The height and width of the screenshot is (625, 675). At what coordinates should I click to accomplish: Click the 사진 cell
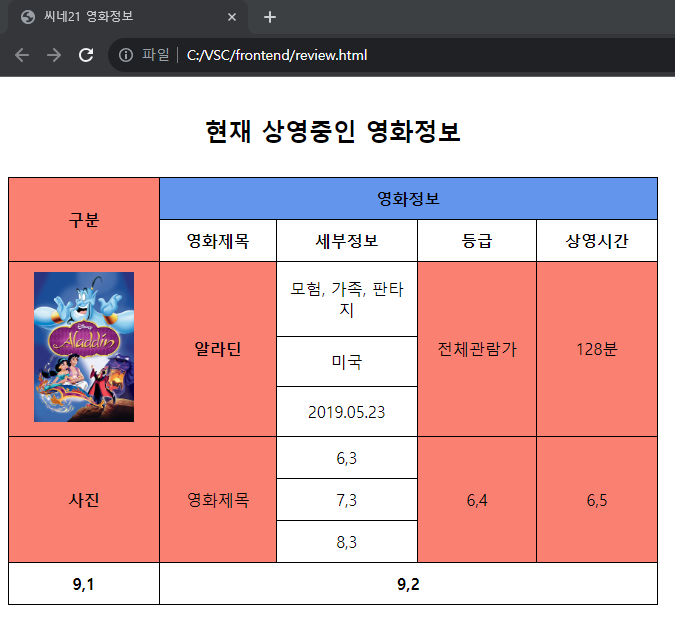click(84, 500)
